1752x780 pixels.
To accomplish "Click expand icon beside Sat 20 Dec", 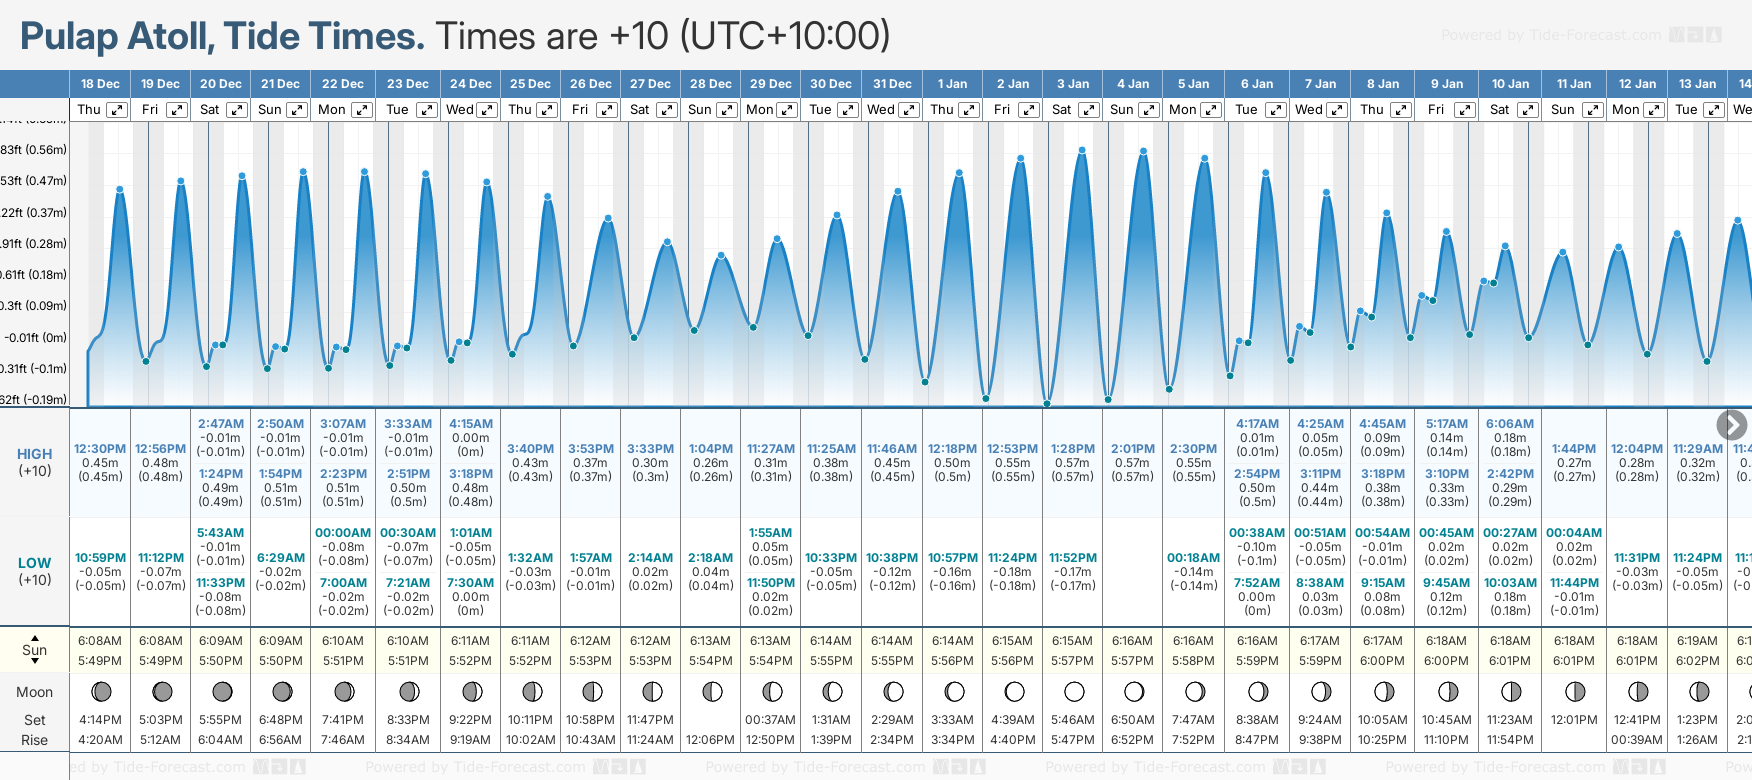I will click(237, 110).
